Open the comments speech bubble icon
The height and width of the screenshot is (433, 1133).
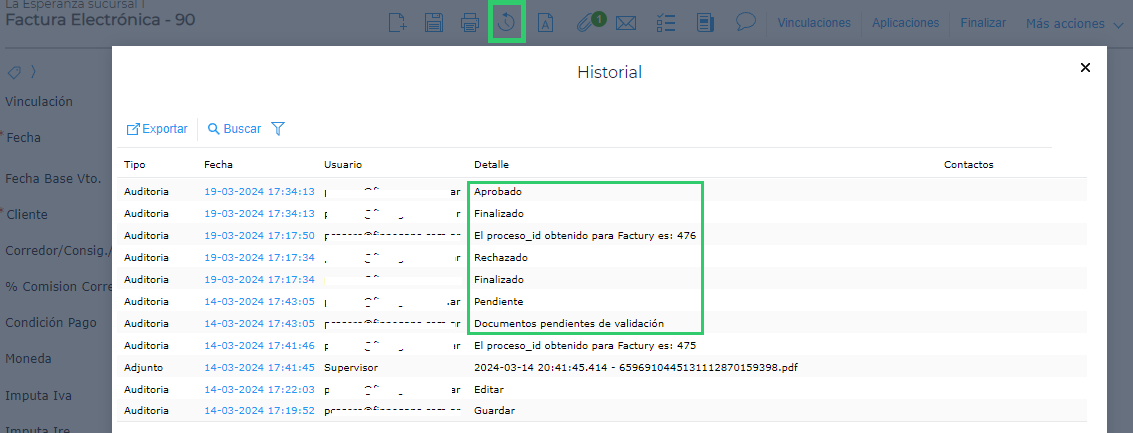(746, 22)
